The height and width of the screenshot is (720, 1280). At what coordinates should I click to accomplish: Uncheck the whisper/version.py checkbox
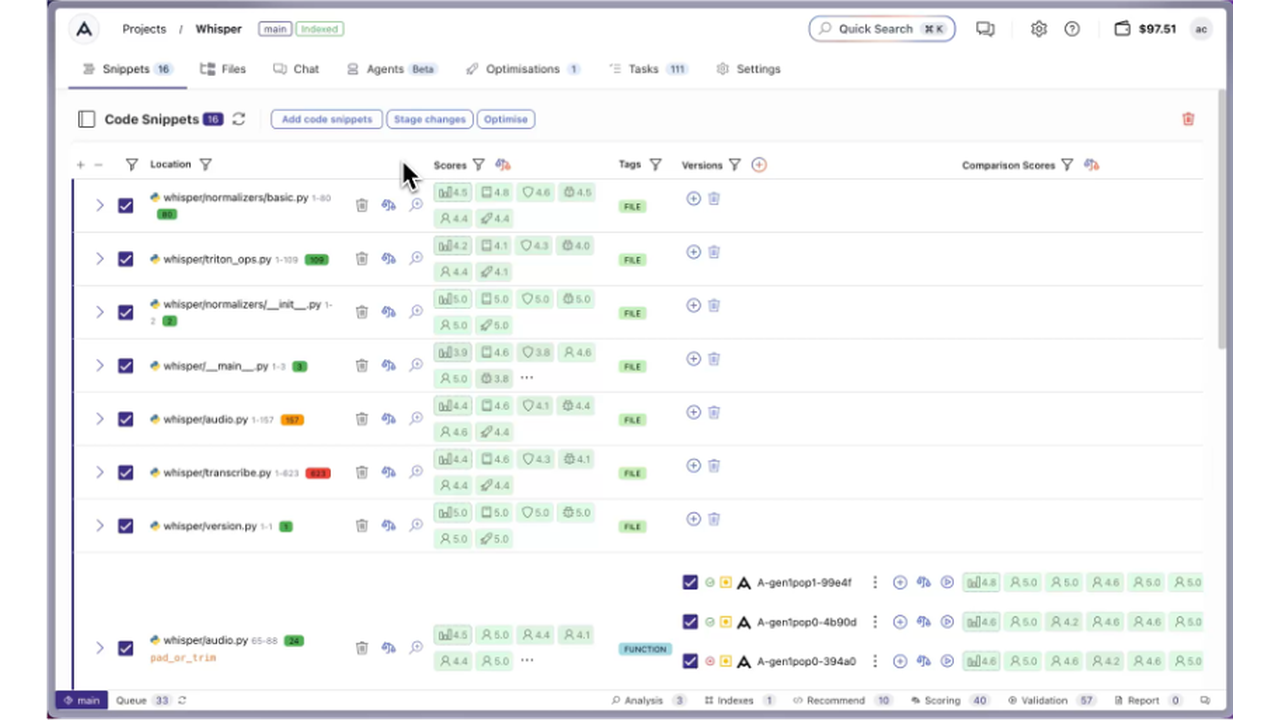(125, 525)
